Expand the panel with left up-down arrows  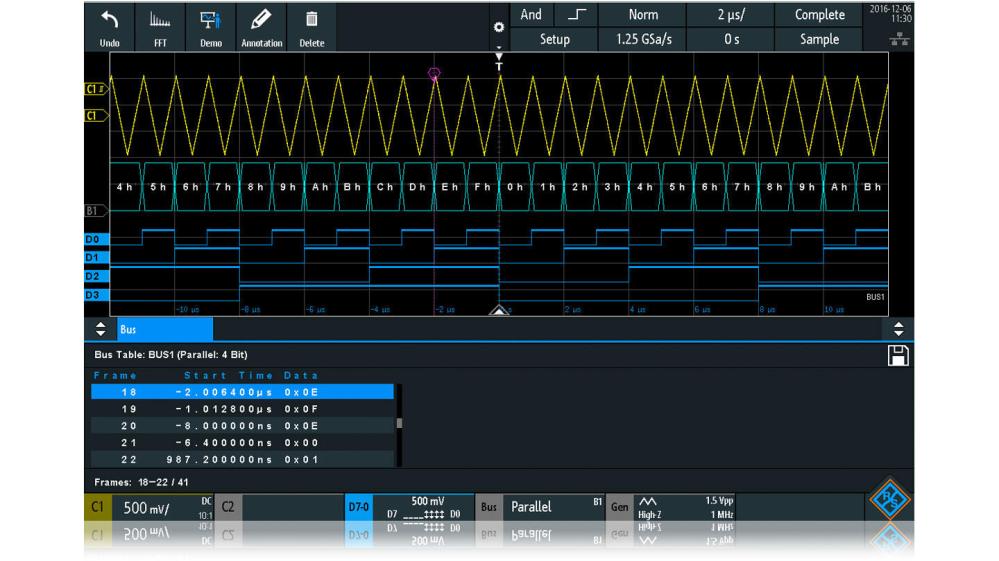click(x=99, y=328)
